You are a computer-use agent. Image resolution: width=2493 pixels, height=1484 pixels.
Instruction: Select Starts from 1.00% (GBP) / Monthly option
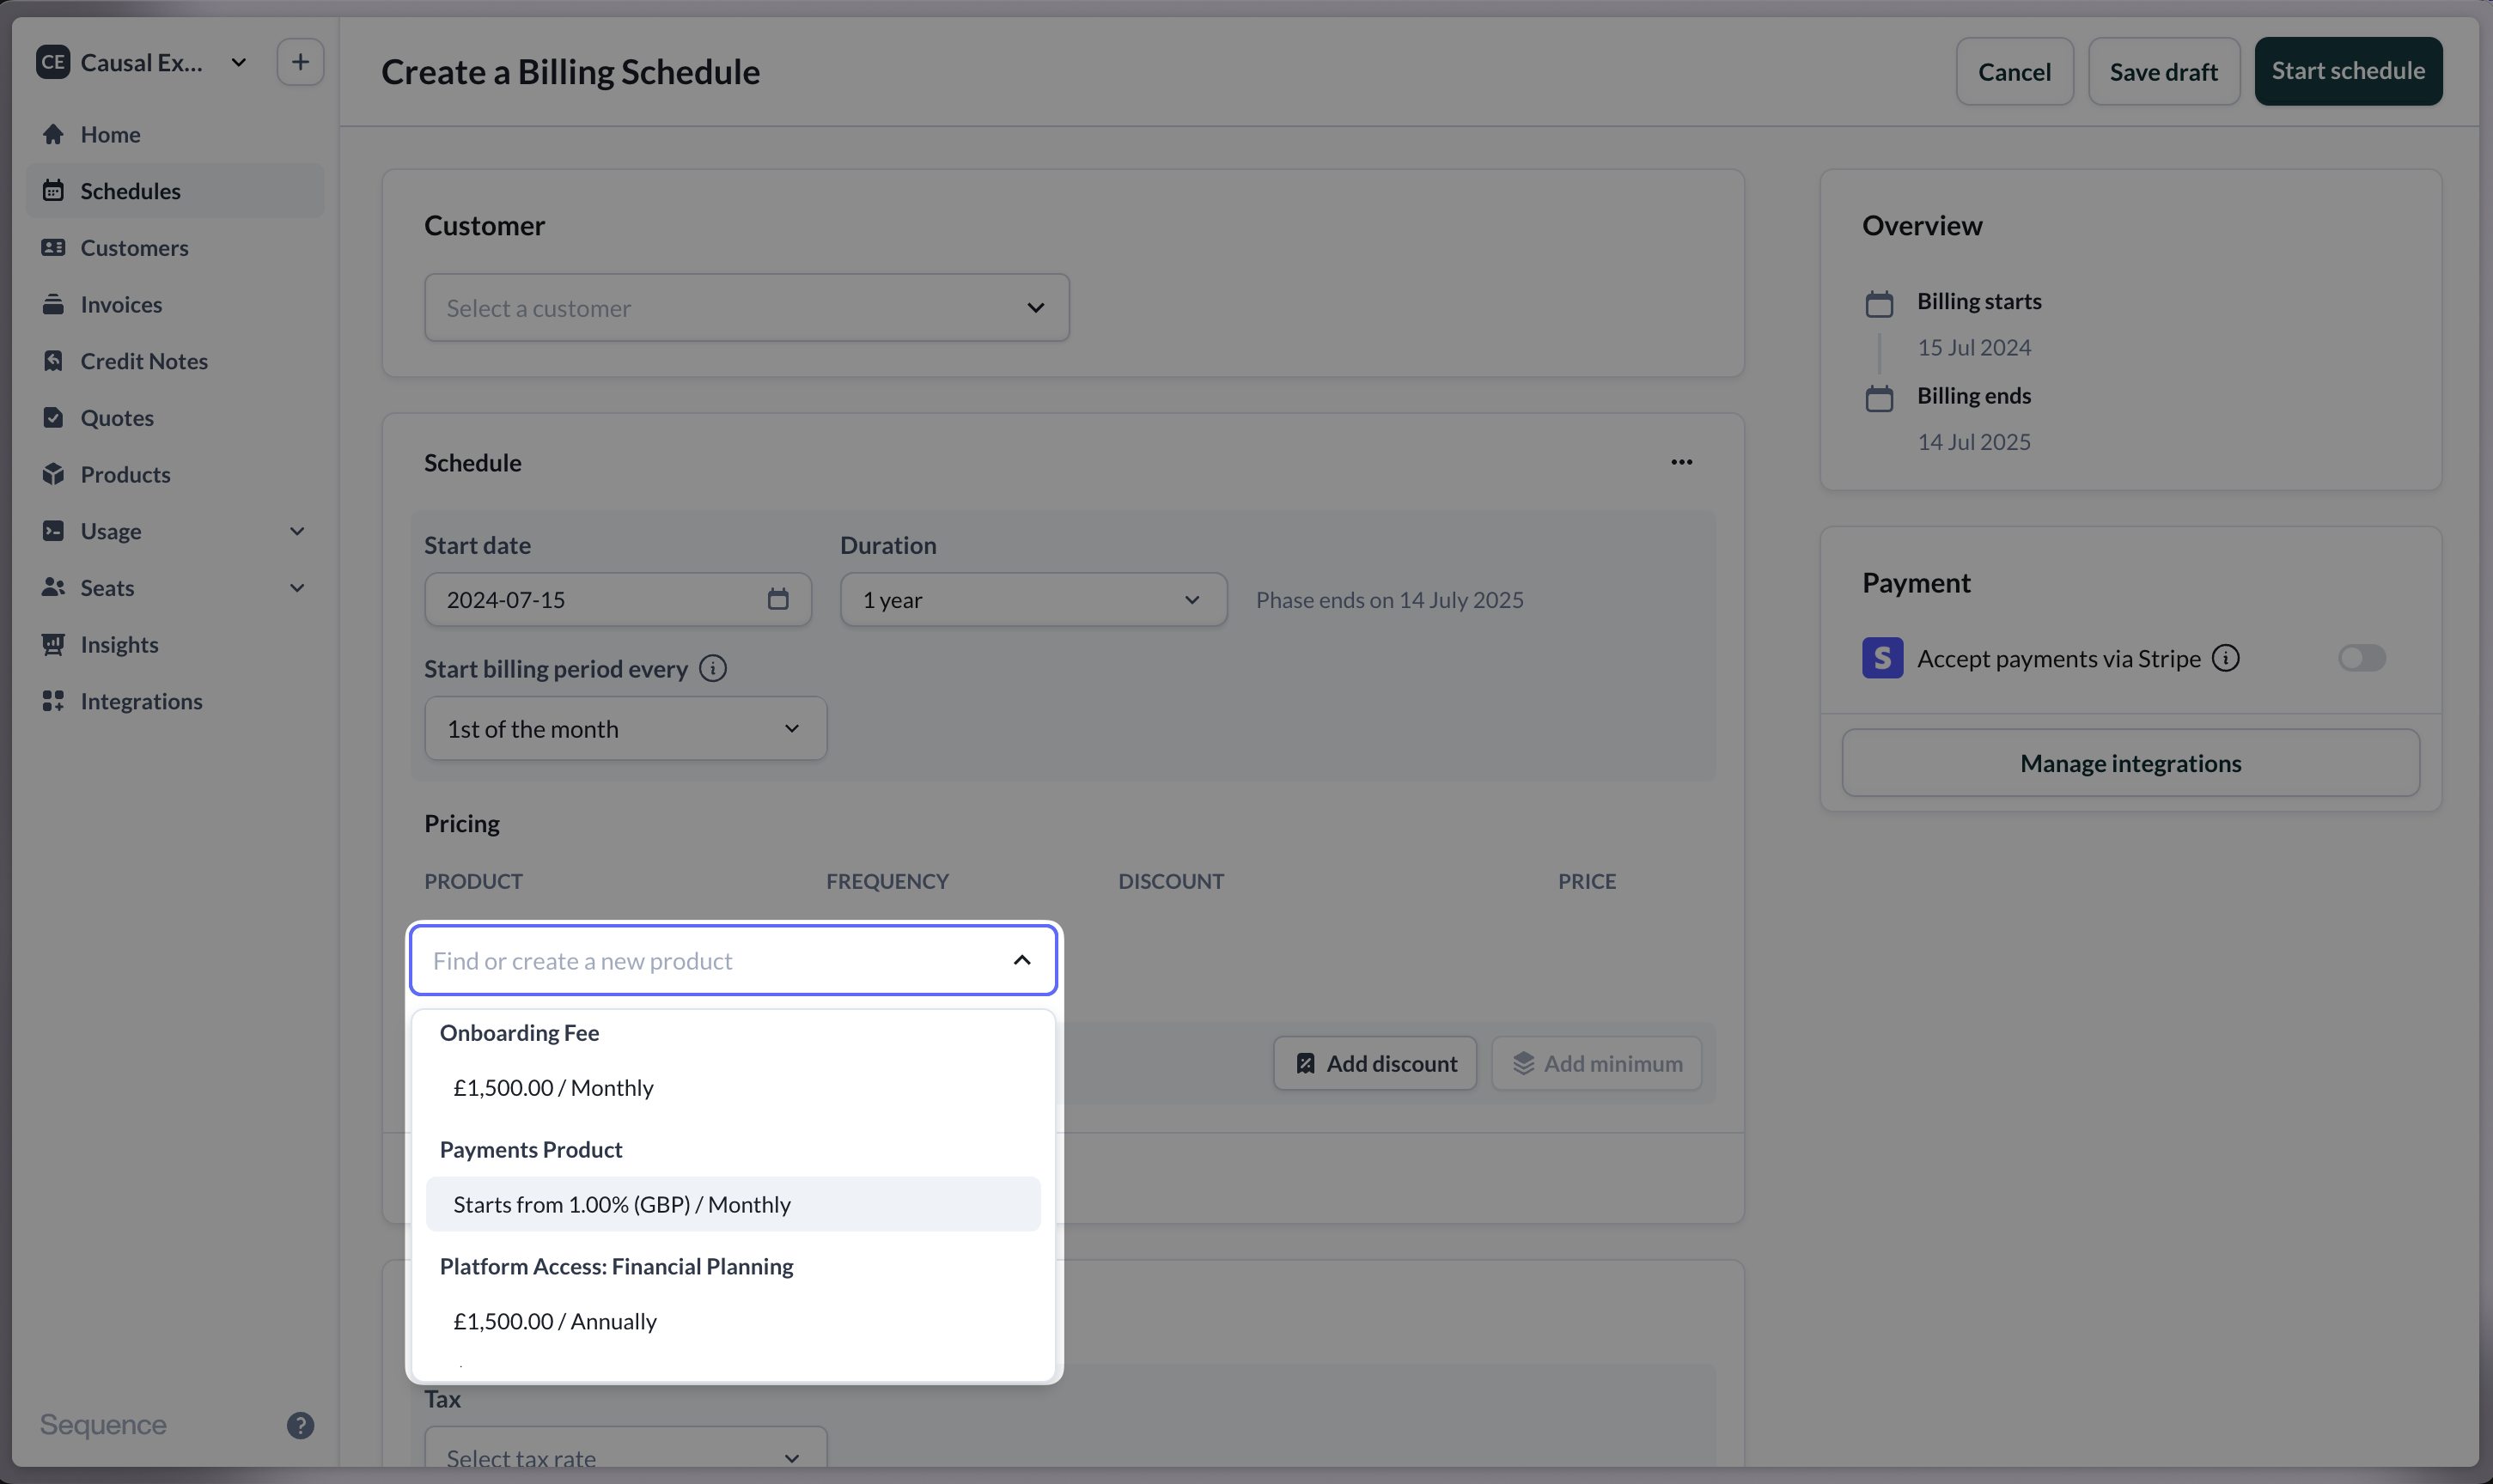pyautogui.click(x=733, y=1204)
